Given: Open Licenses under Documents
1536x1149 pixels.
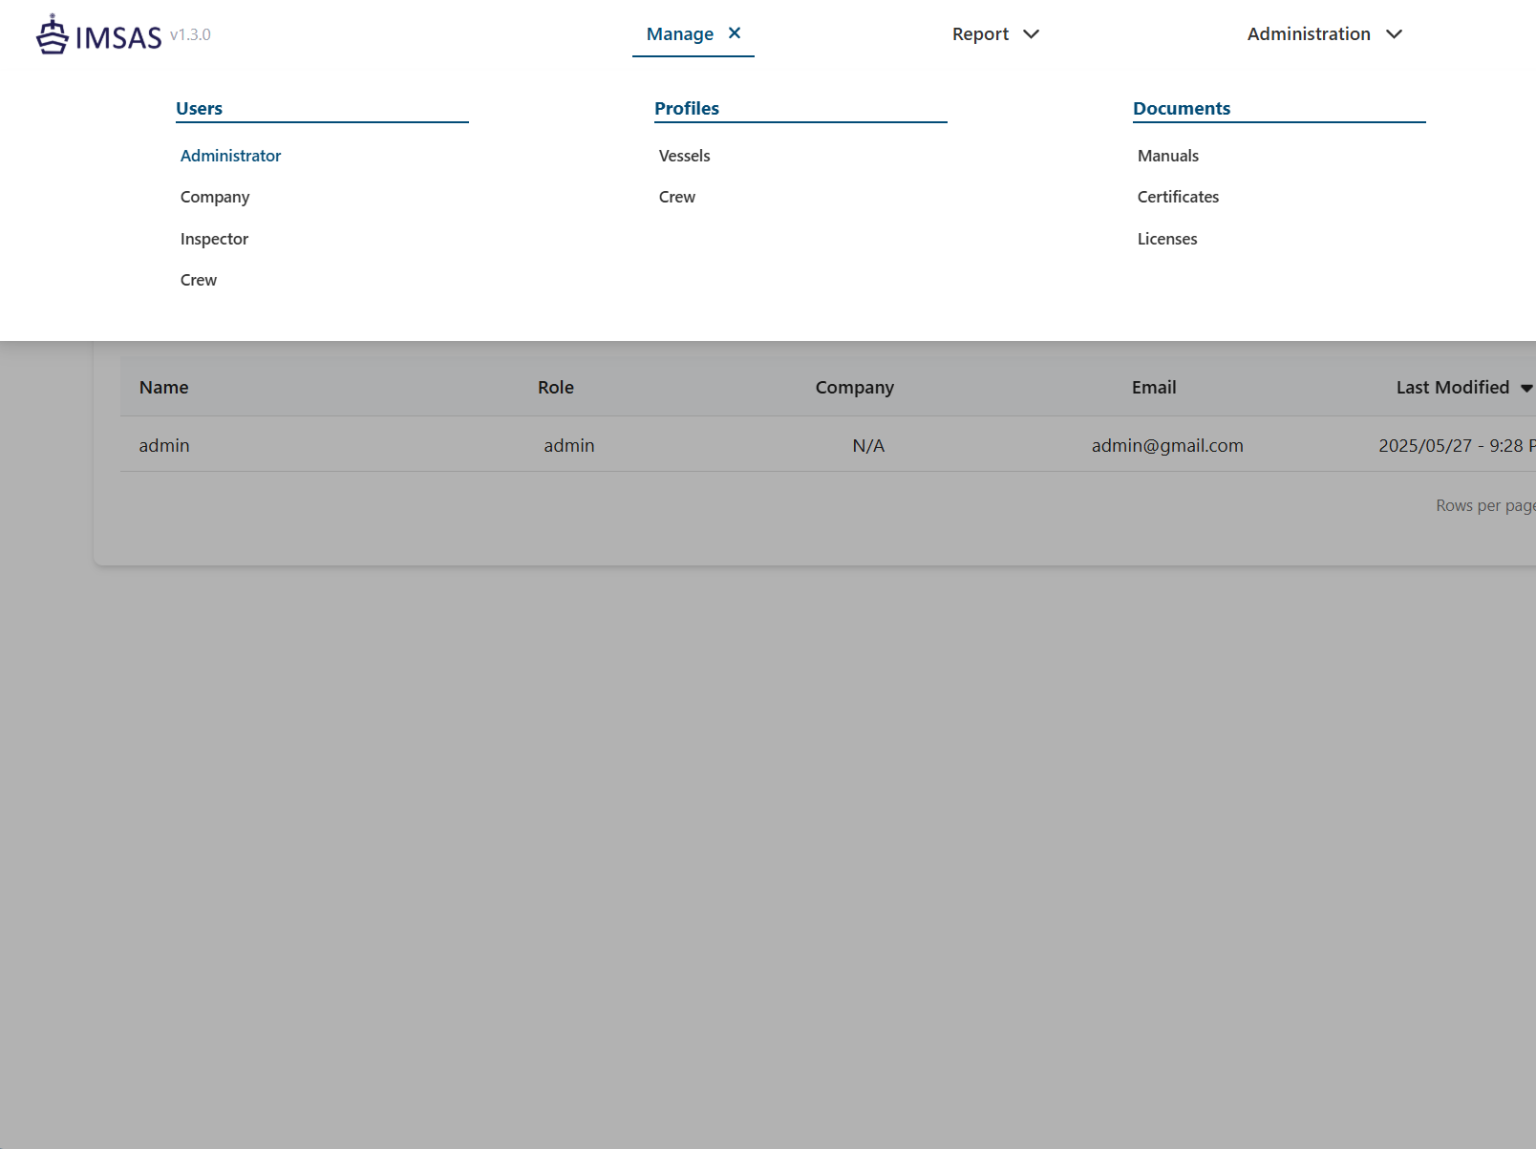Looking at the screenshot, I should [1167, 239].
